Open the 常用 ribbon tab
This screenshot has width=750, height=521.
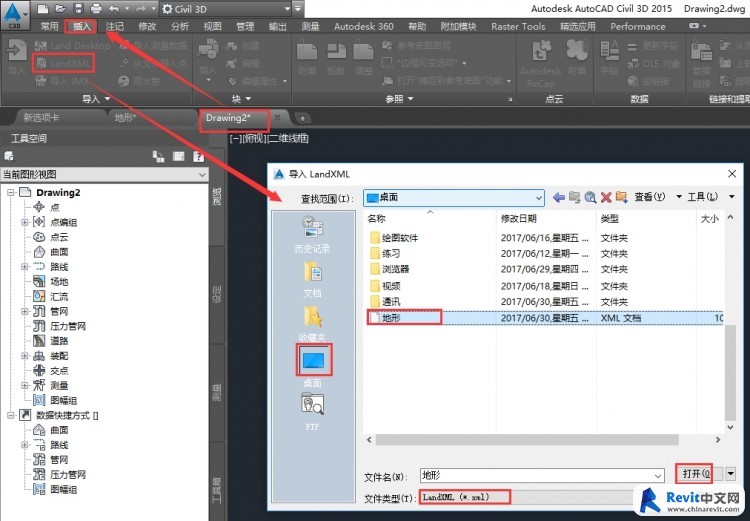pyautogui.click(x=49, y=26)
